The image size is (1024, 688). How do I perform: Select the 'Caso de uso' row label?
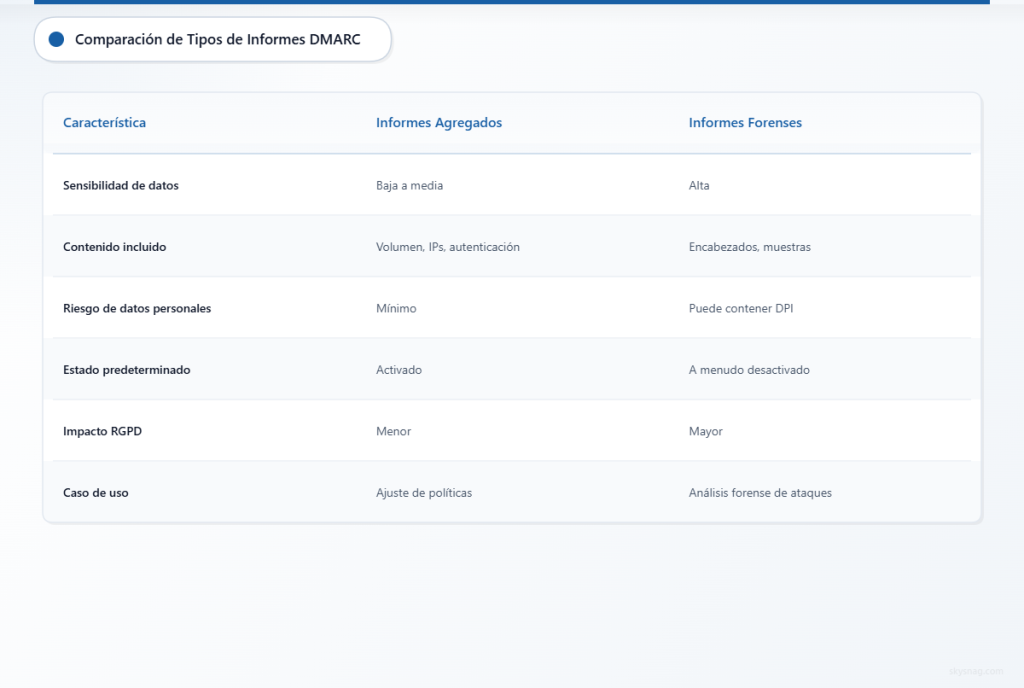coord(95,493)
